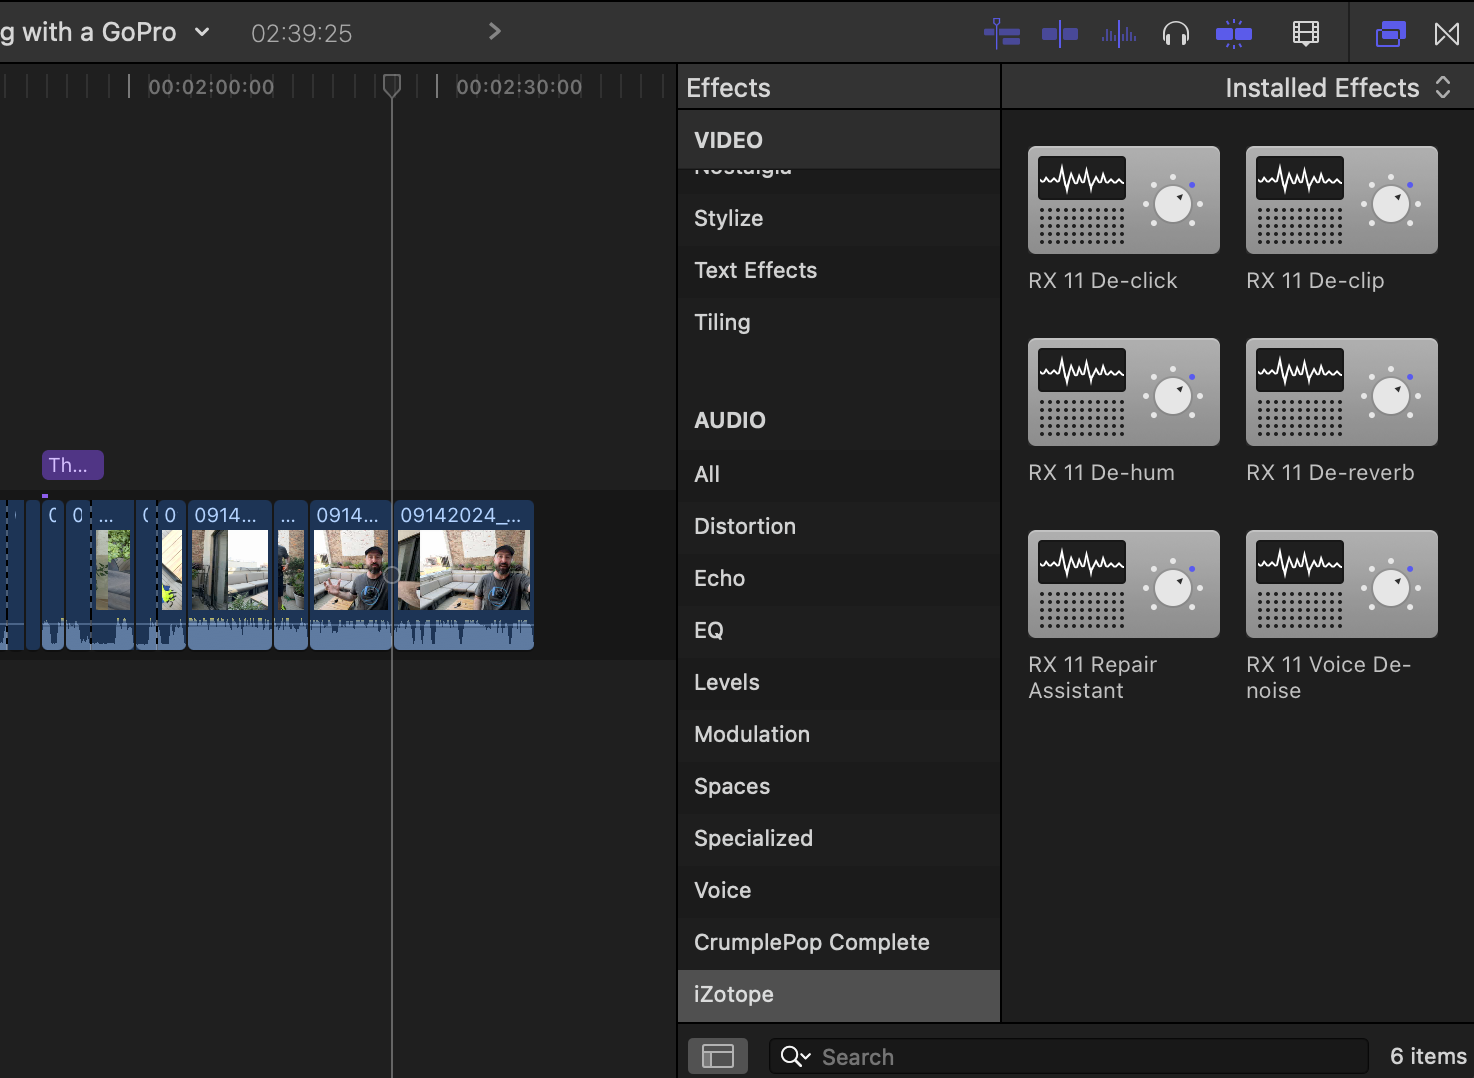
Task: Enable solo audio playback
Action: (x=1176, y=32)
